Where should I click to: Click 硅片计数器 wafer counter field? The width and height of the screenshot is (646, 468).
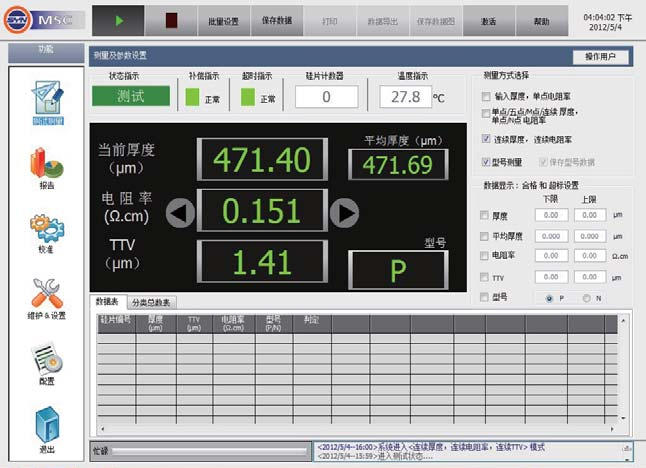(327, 97)
